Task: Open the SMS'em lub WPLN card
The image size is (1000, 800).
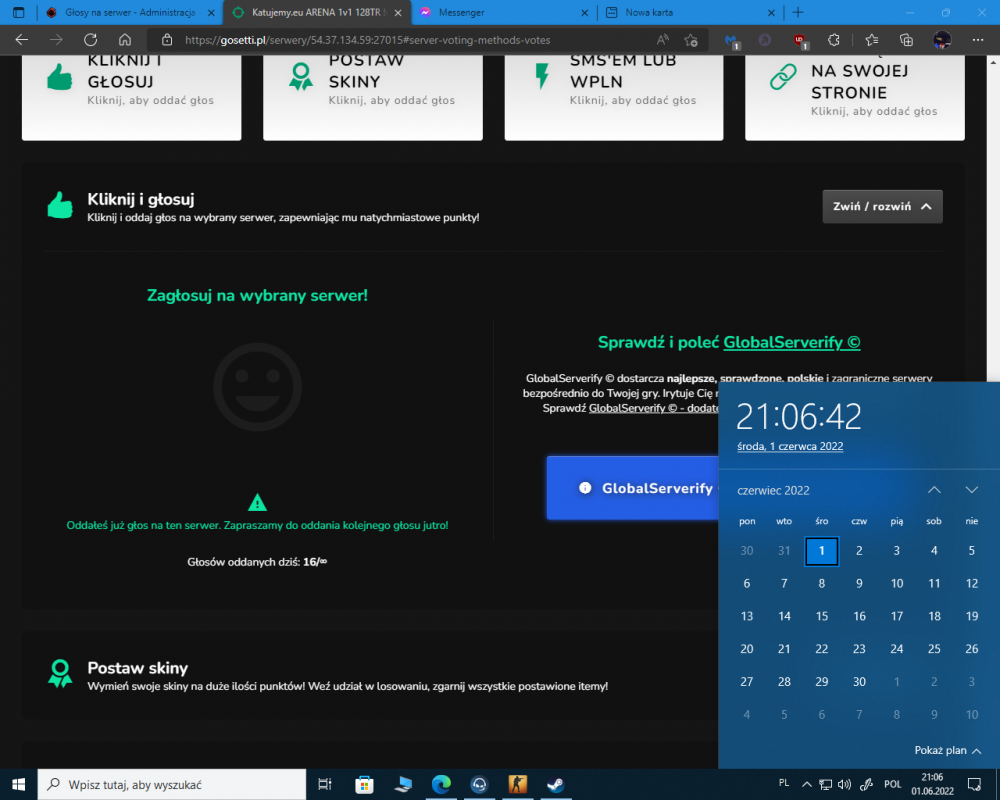Action: (614, 98)
